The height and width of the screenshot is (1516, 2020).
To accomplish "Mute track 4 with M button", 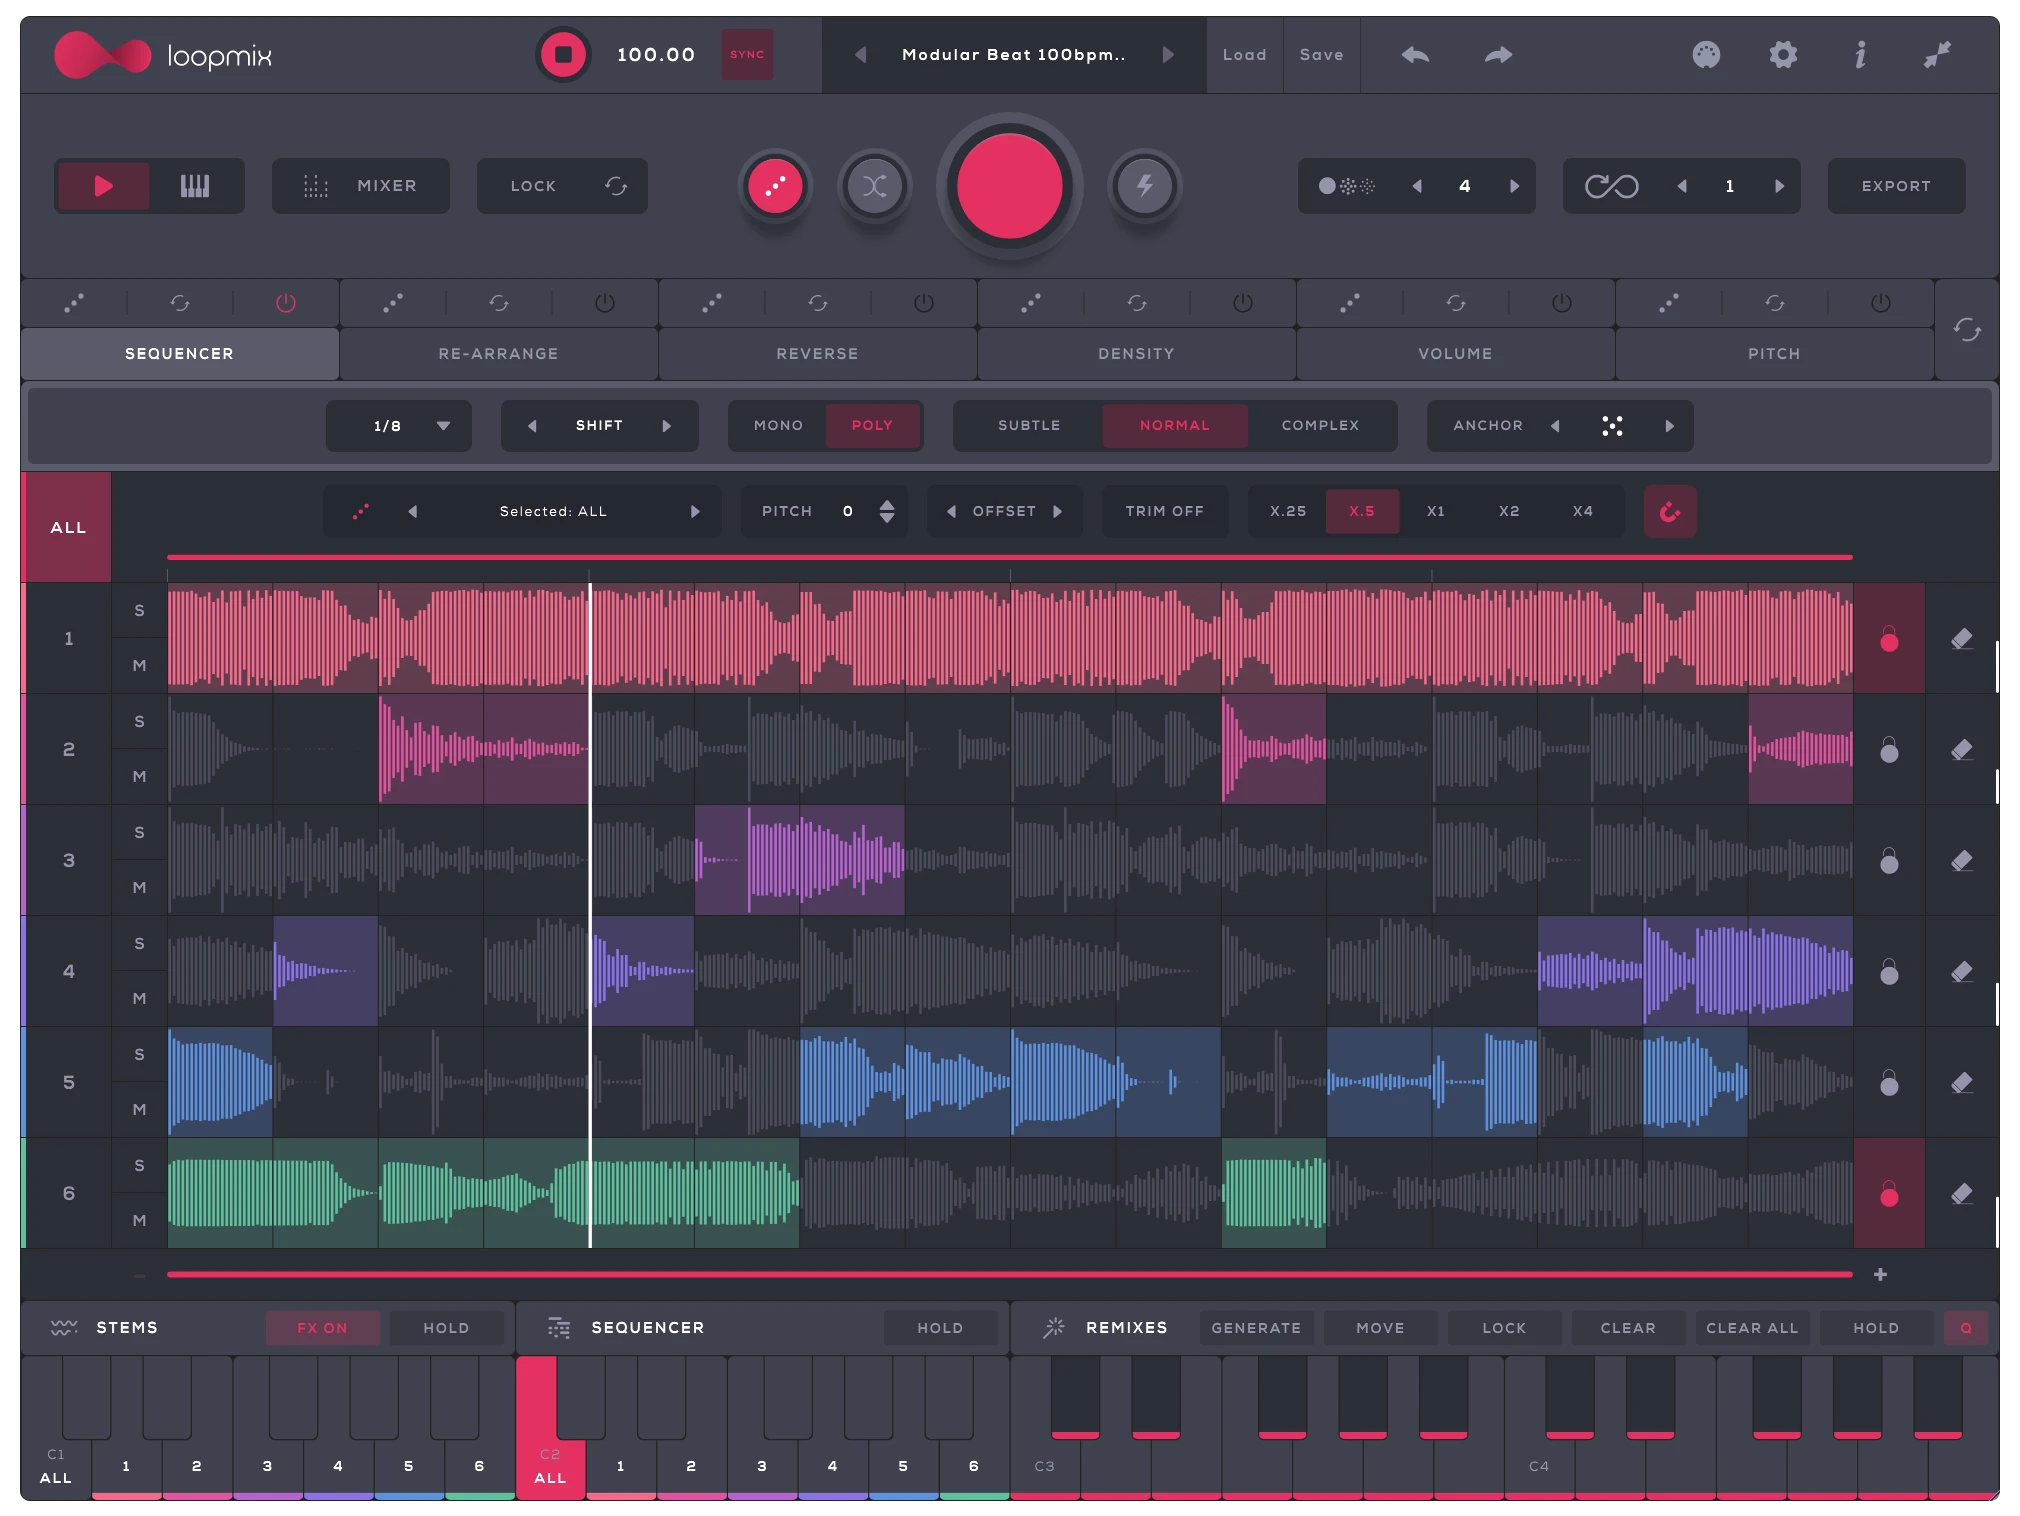I will (x=139, y=998).
